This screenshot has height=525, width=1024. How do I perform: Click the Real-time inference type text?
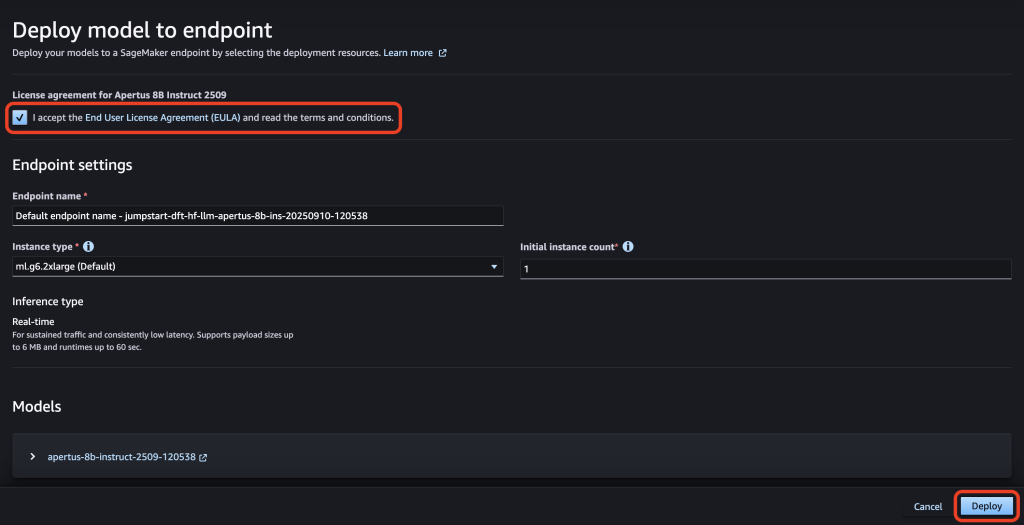coord(33,321)
